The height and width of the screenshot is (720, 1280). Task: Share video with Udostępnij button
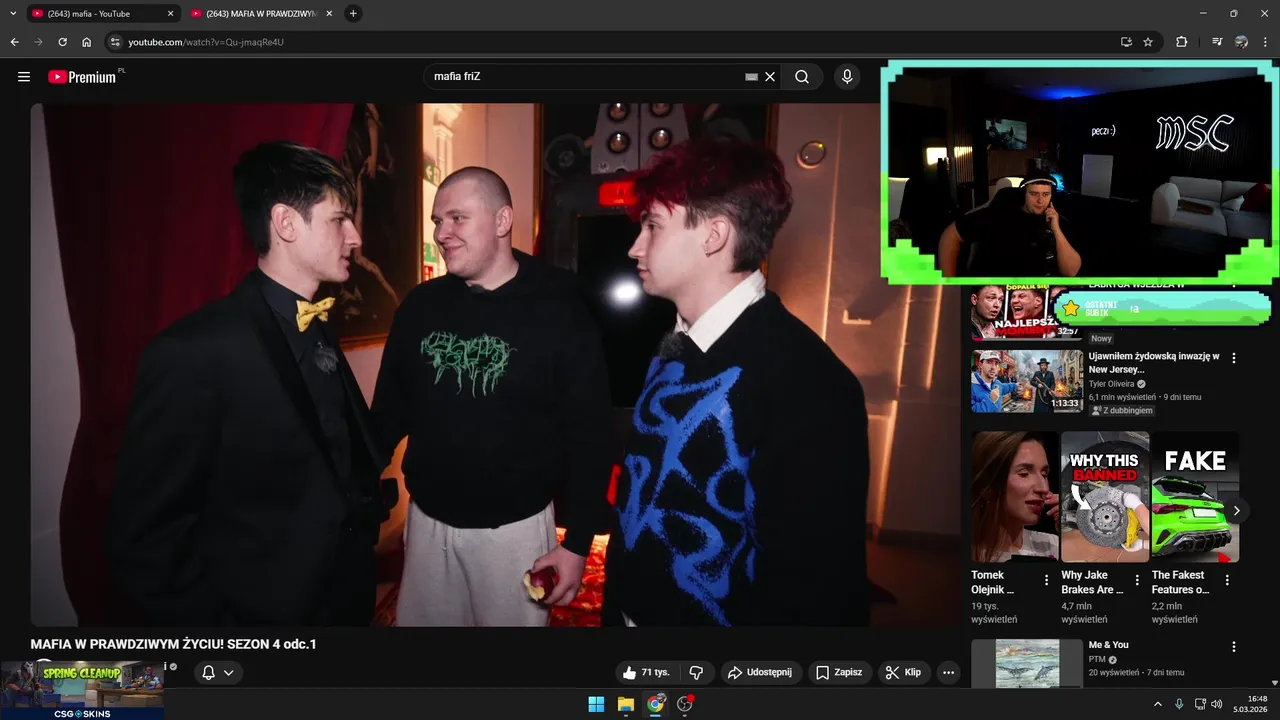coord(760,673)
